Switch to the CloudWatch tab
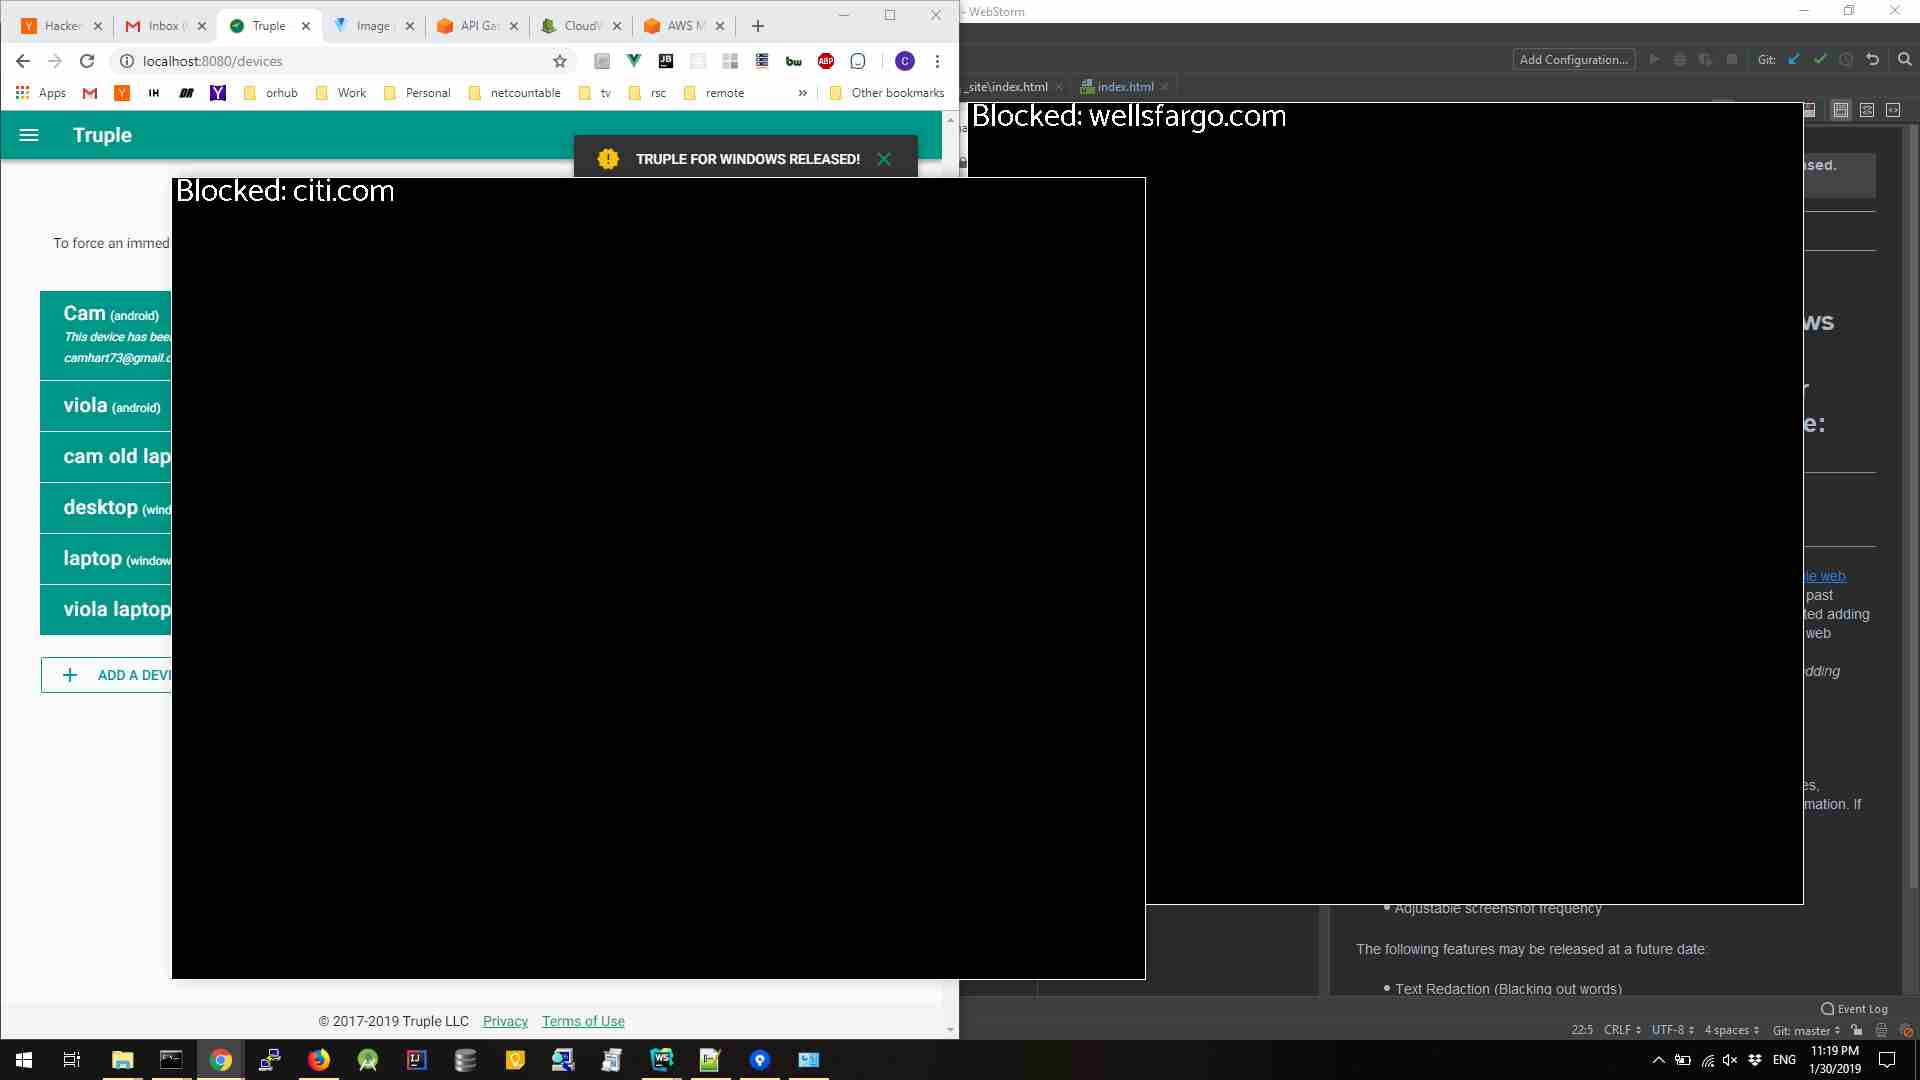The image size is (1920, 1080). point(581,26)
